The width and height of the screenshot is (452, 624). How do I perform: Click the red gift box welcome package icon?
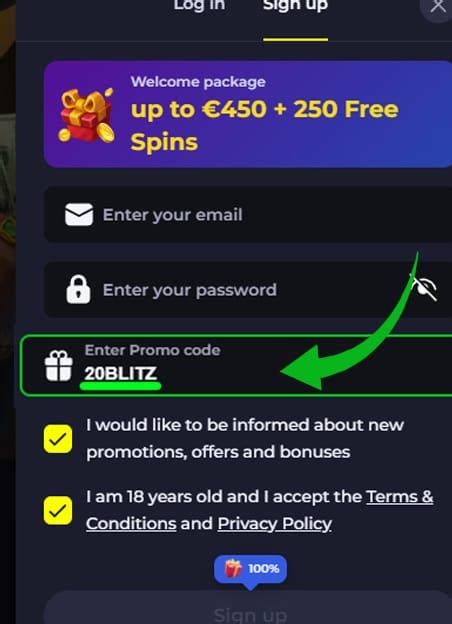[86, 115]
